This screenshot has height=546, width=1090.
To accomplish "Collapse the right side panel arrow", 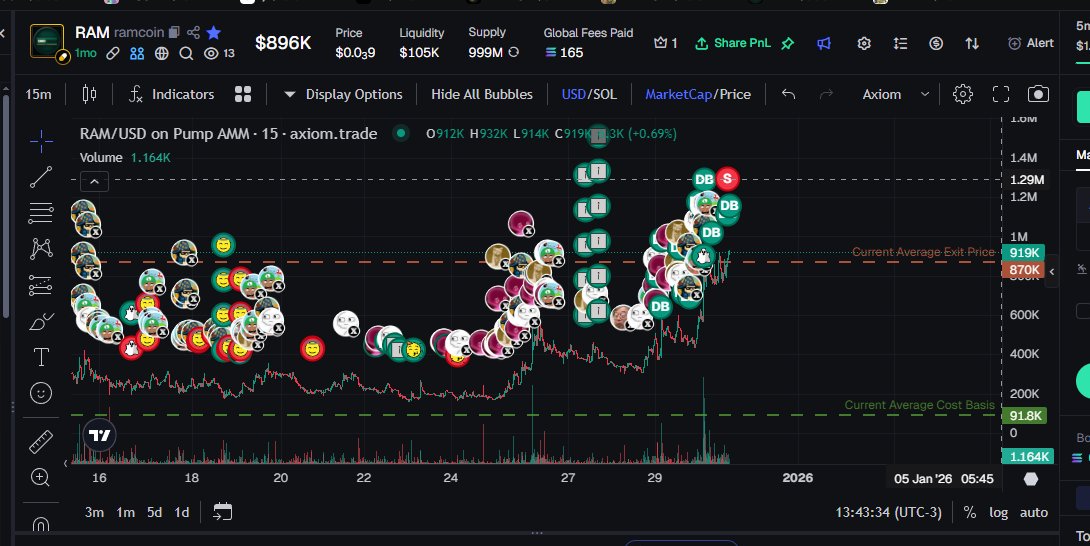I will (1051, 272).
